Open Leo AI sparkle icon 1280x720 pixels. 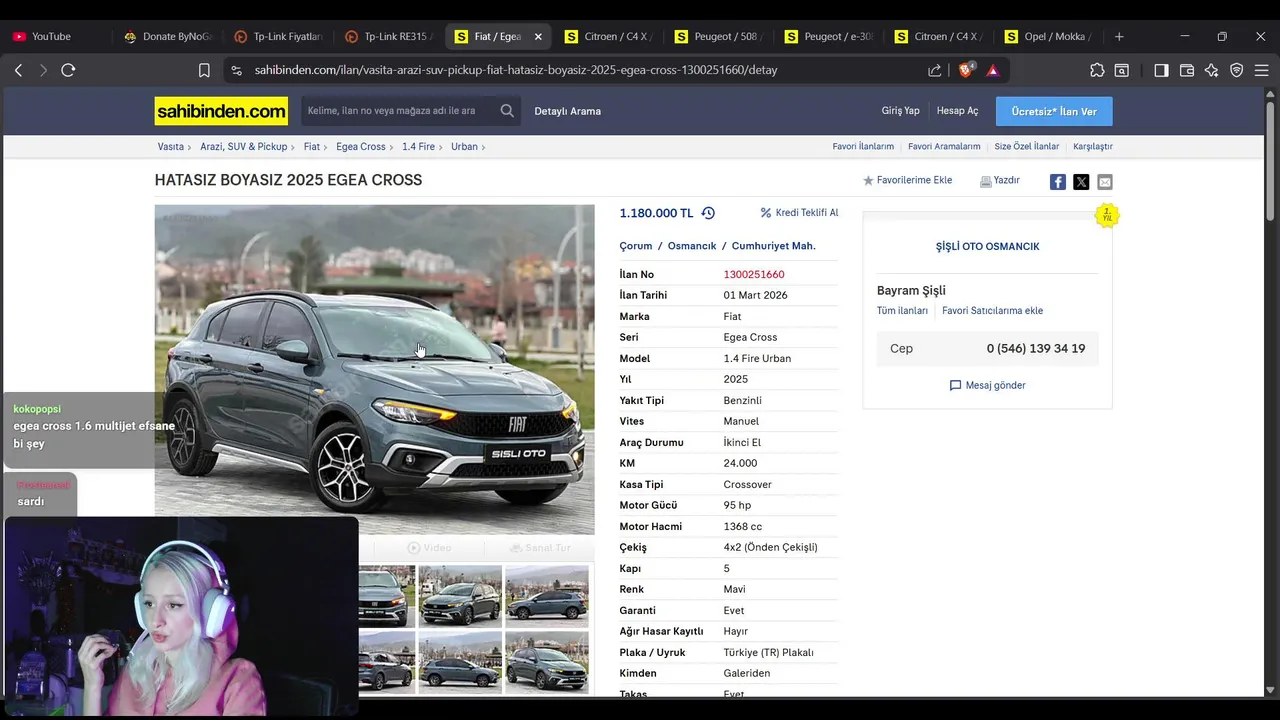click(1212, 70)
